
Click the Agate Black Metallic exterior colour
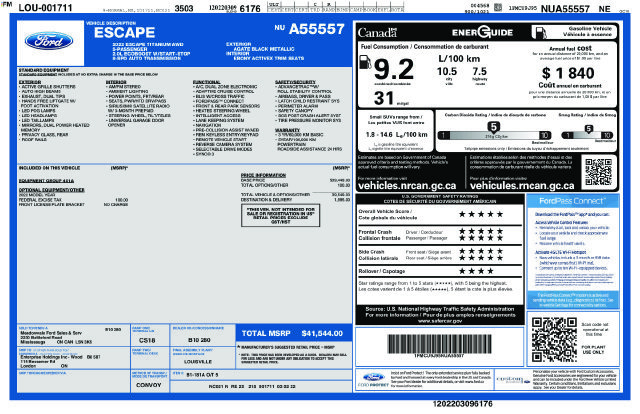264,49
